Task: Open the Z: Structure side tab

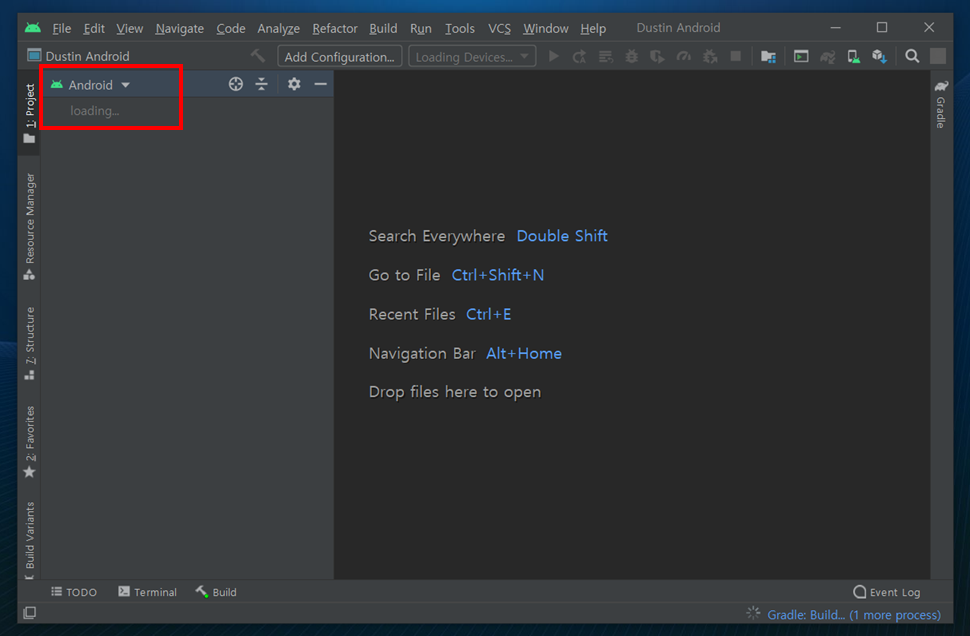Action: pos(30,343)
